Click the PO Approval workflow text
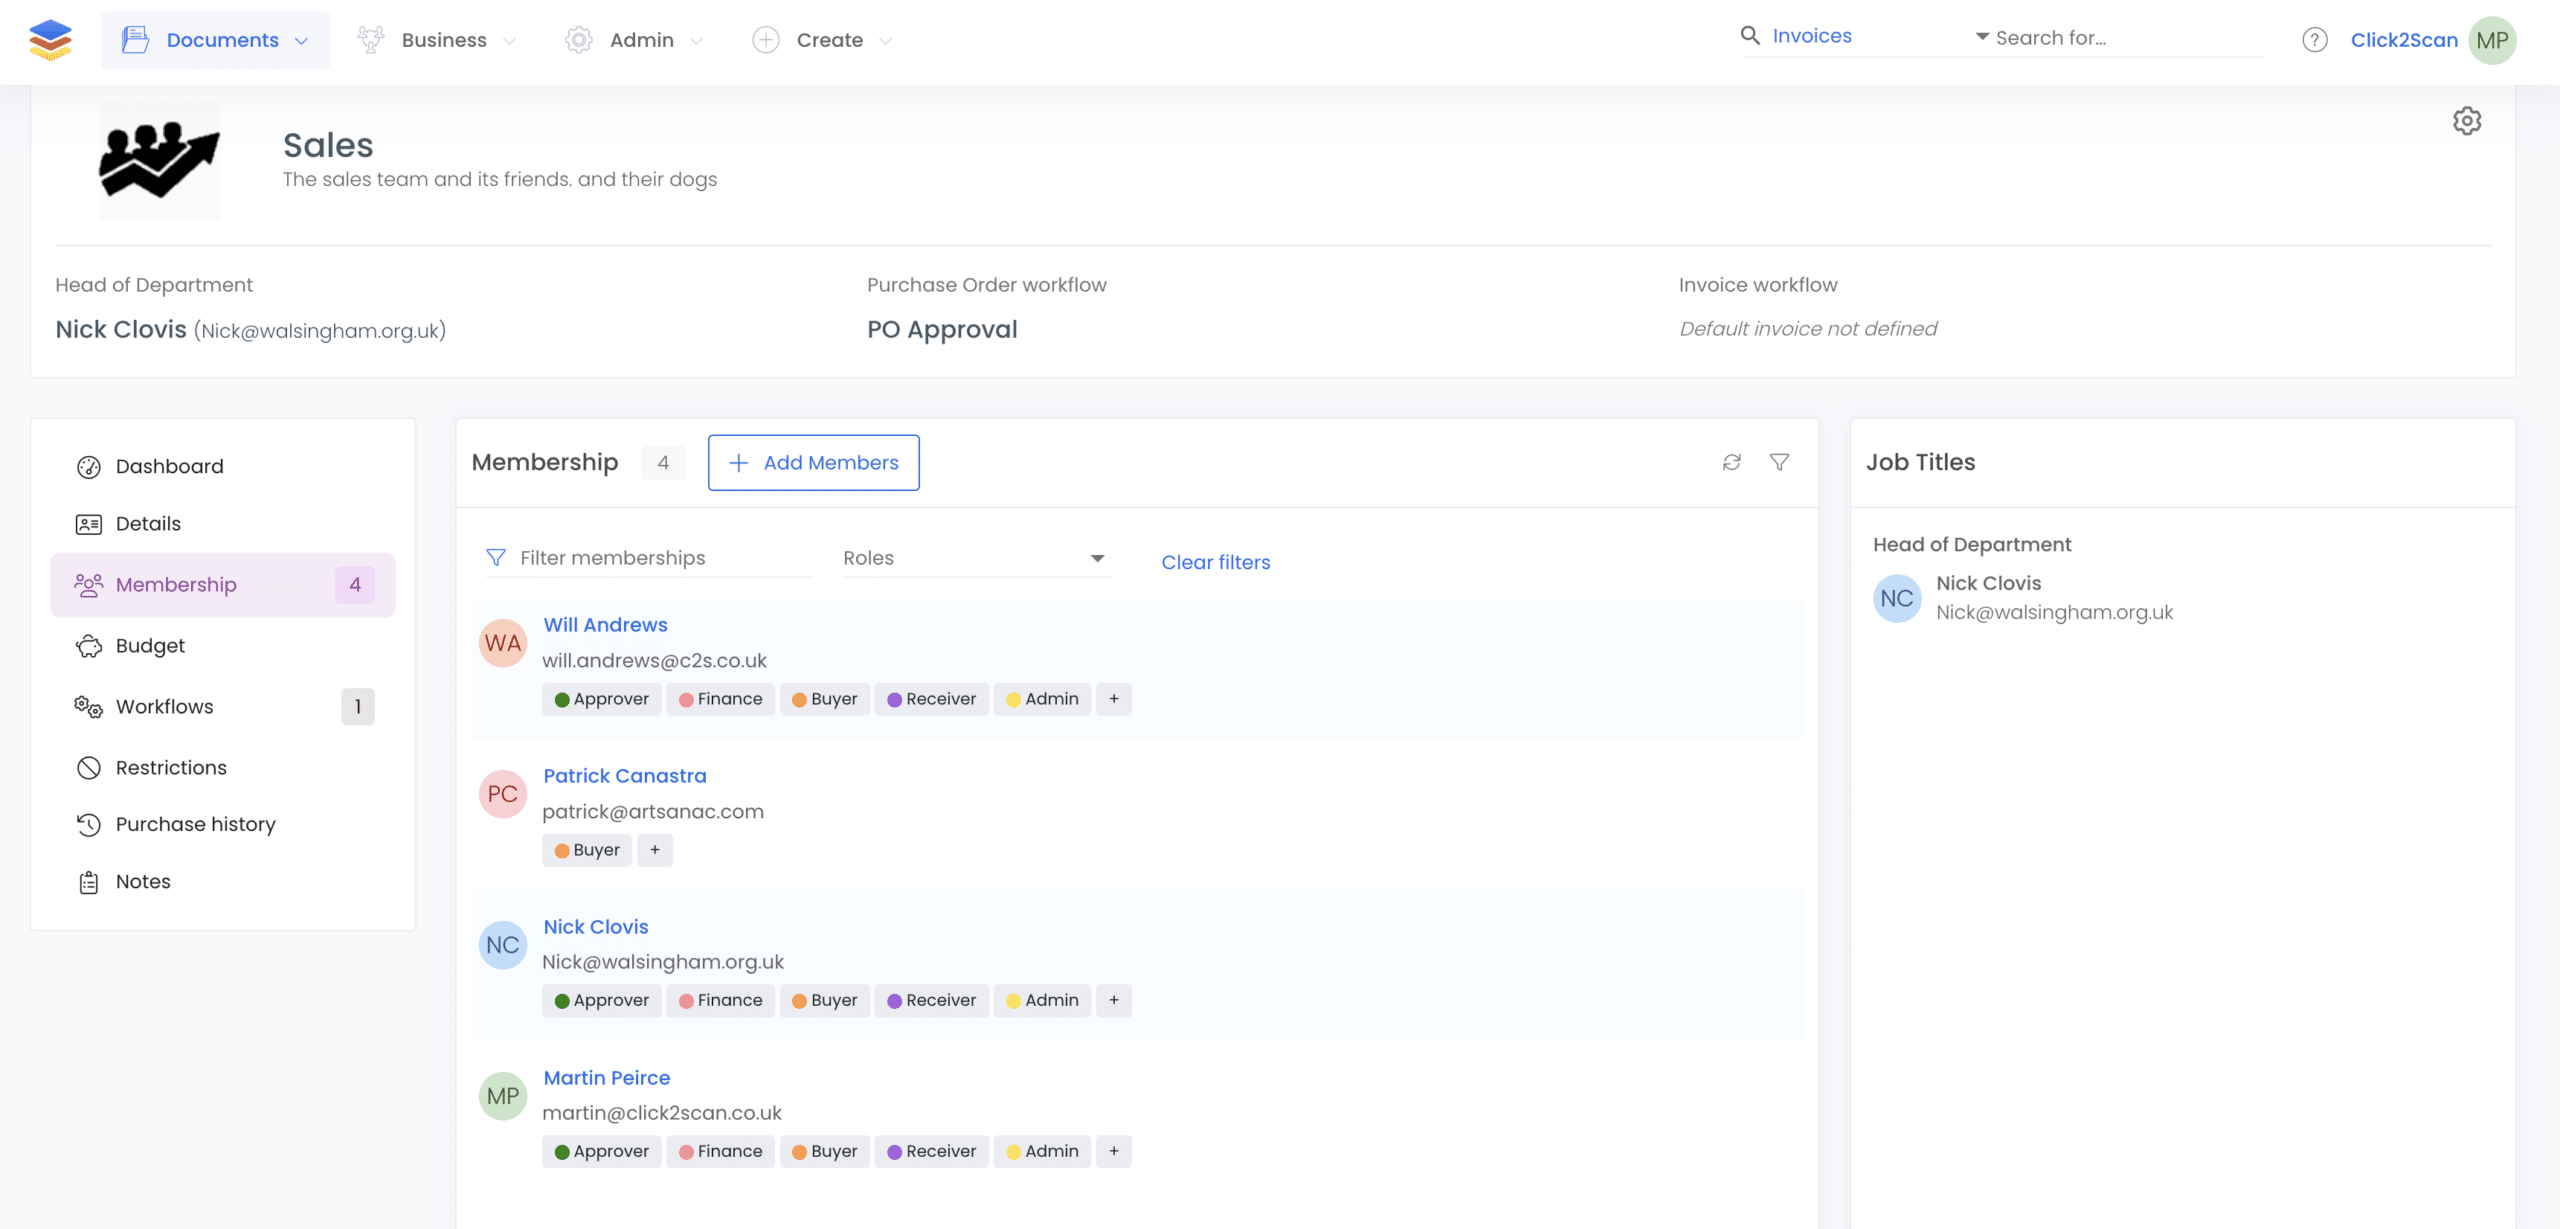The width and height of the screenshot is (2560, 1229). [x=942, y=329]
